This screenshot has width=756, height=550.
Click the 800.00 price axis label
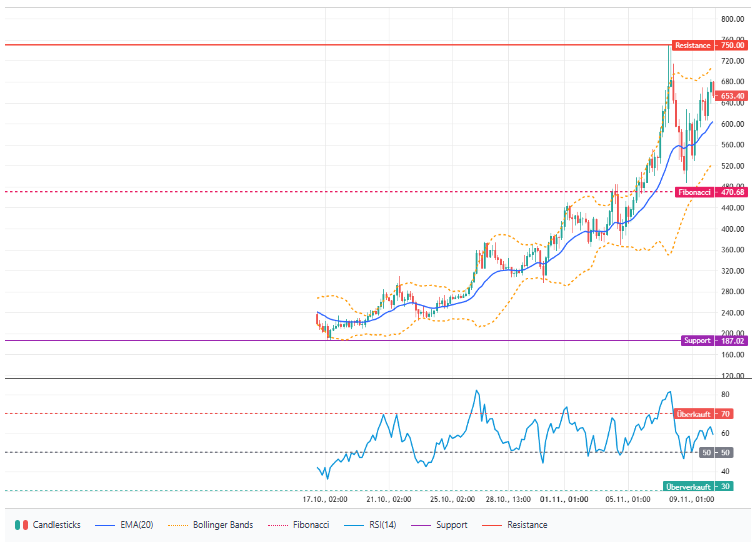click(733, 19)
